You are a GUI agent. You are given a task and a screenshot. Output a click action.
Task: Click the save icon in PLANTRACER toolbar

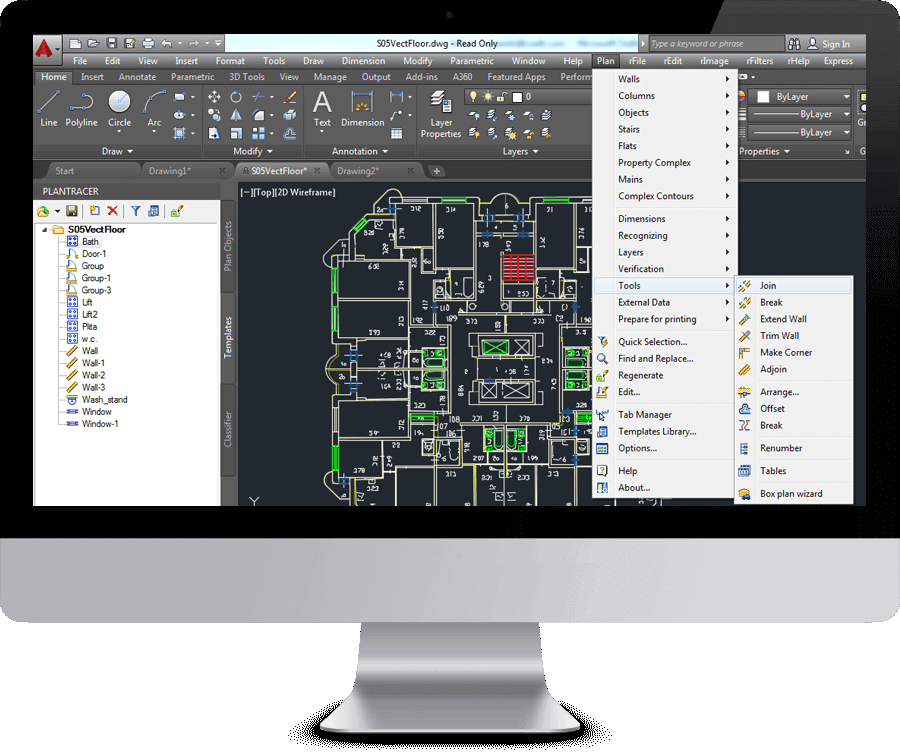73,211
